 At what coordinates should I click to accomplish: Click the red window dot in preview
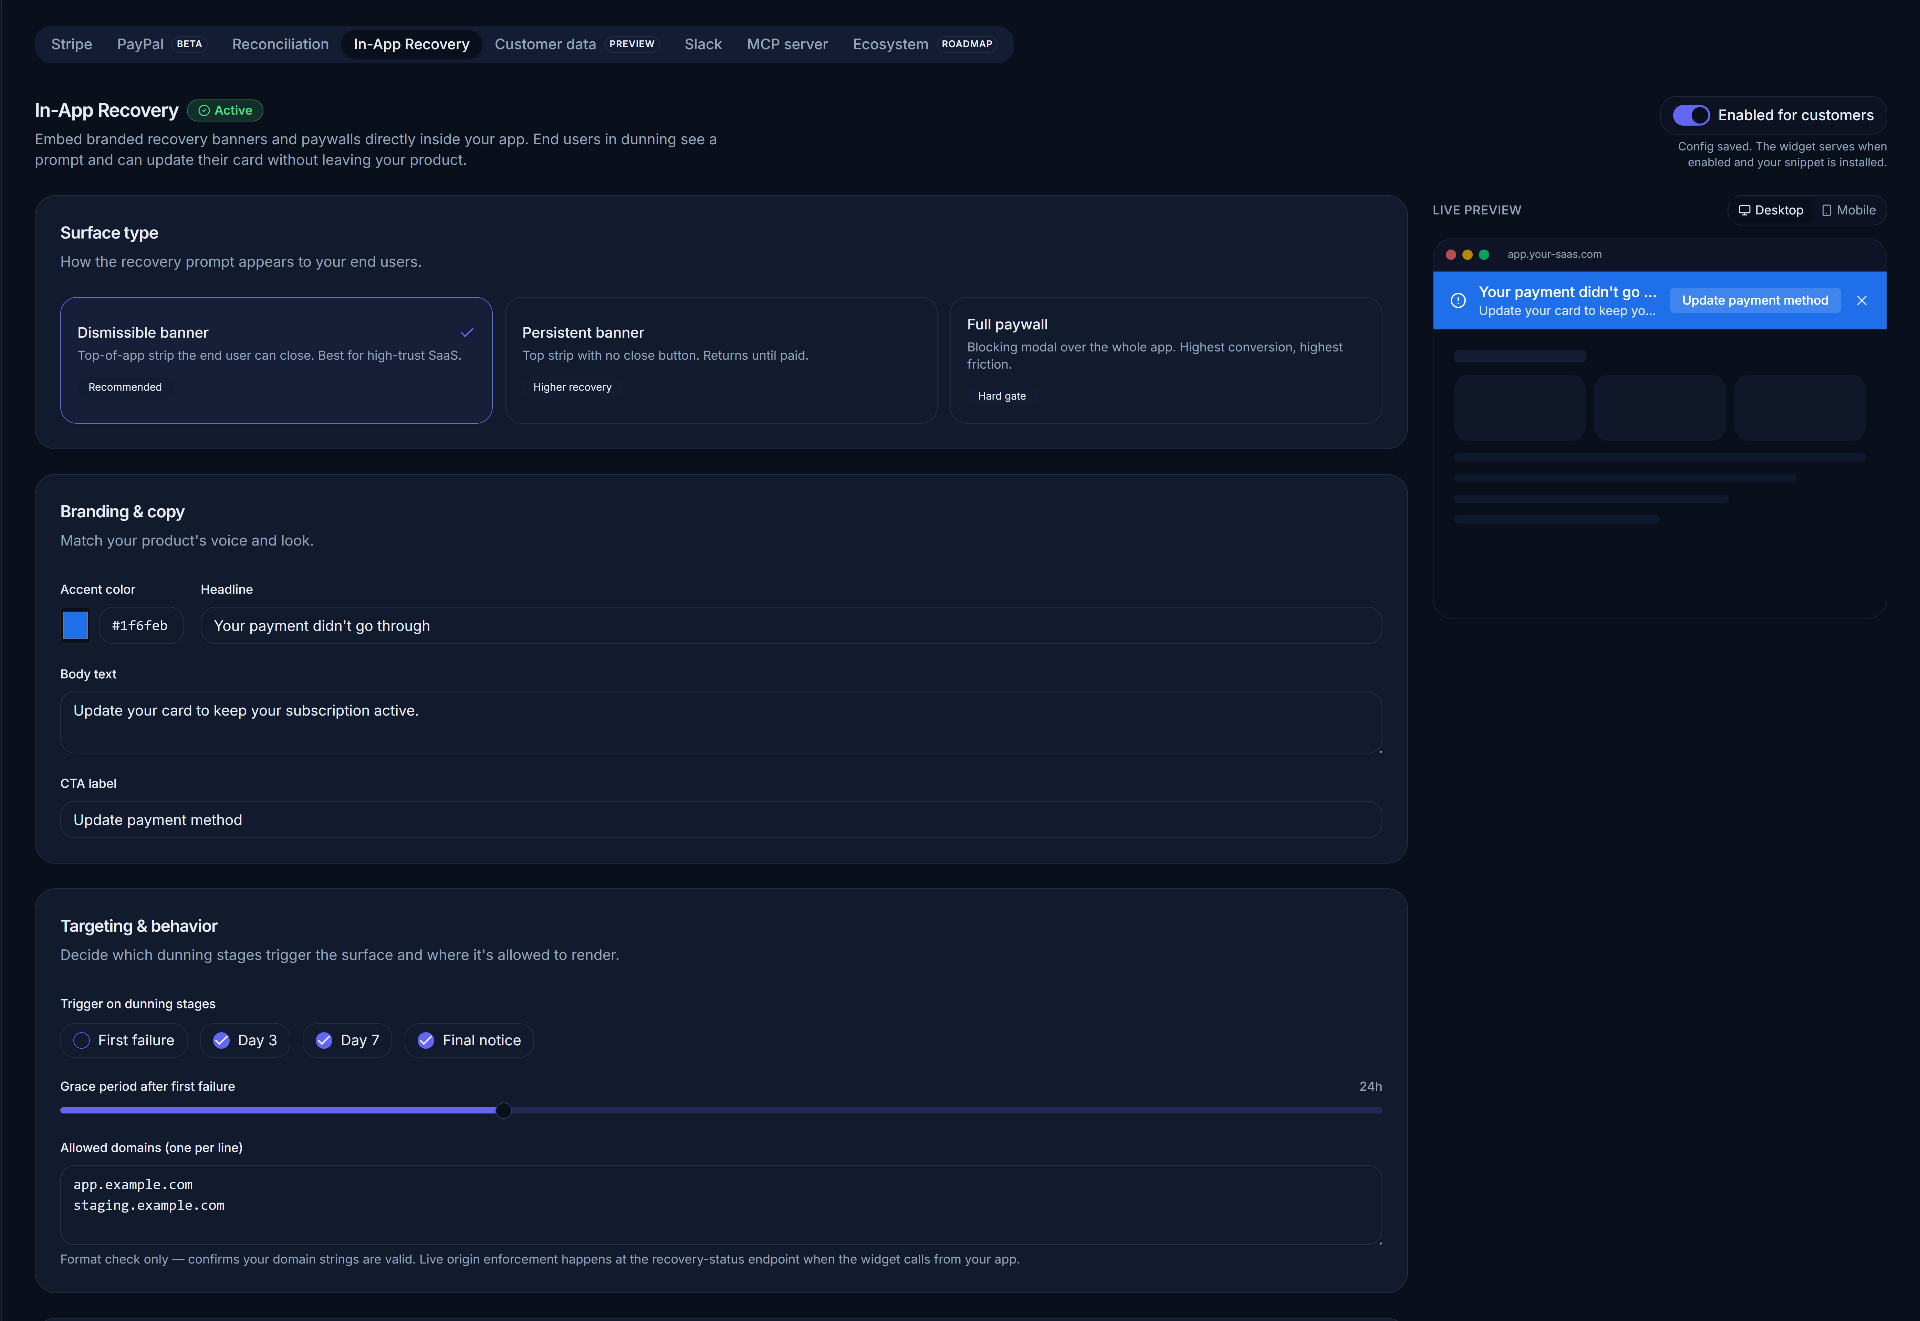tap(1450, 254)
